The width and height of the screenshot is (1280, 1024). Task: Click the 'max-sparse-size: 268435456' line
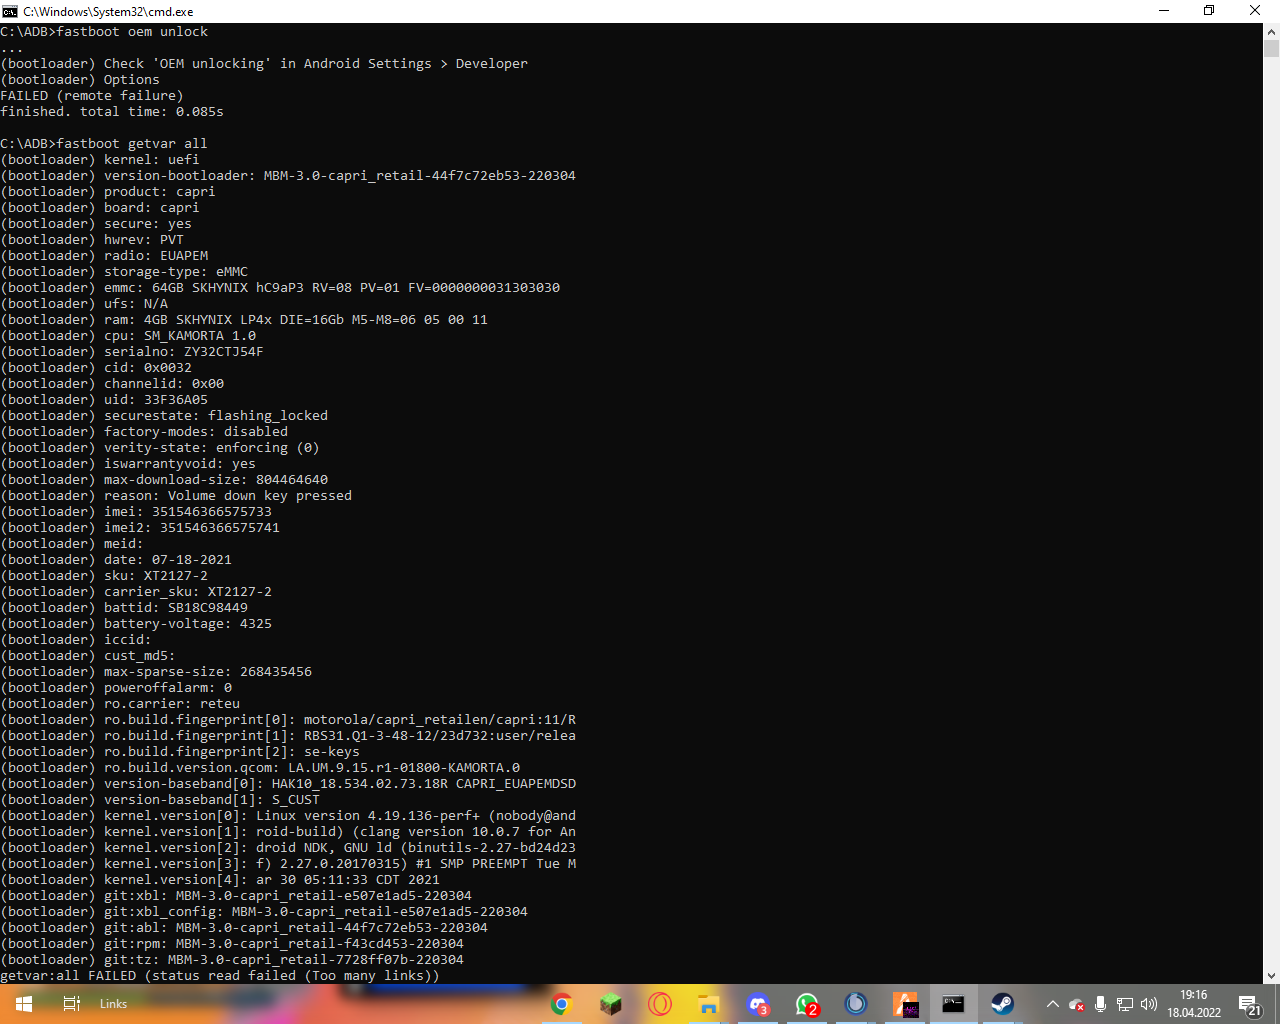(156, 671)
